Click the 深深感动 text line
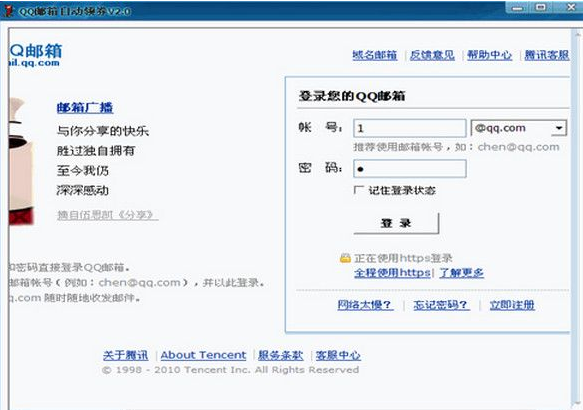Image resolution: width=583 pixels, height=410 pixels. point(83,190)
